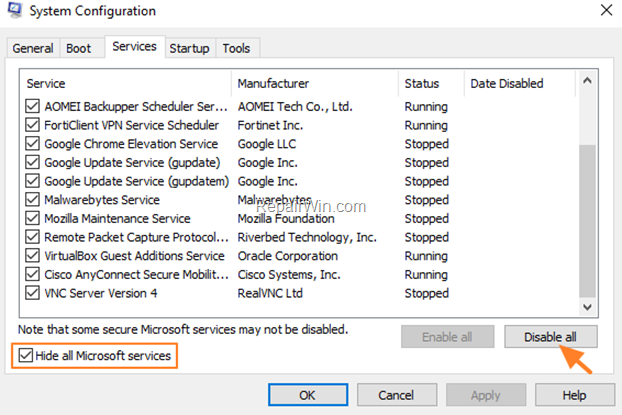The image size is (622, 415).
Task: Click the Google Chrome Elevation Service name
Action: click(x=131, y=144)
